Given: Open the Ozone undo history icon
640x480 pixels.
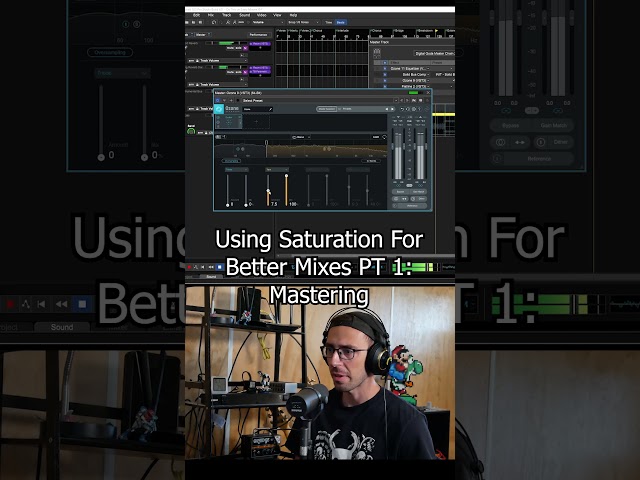Looking at the screenshot, I should [x=408, y=109].
